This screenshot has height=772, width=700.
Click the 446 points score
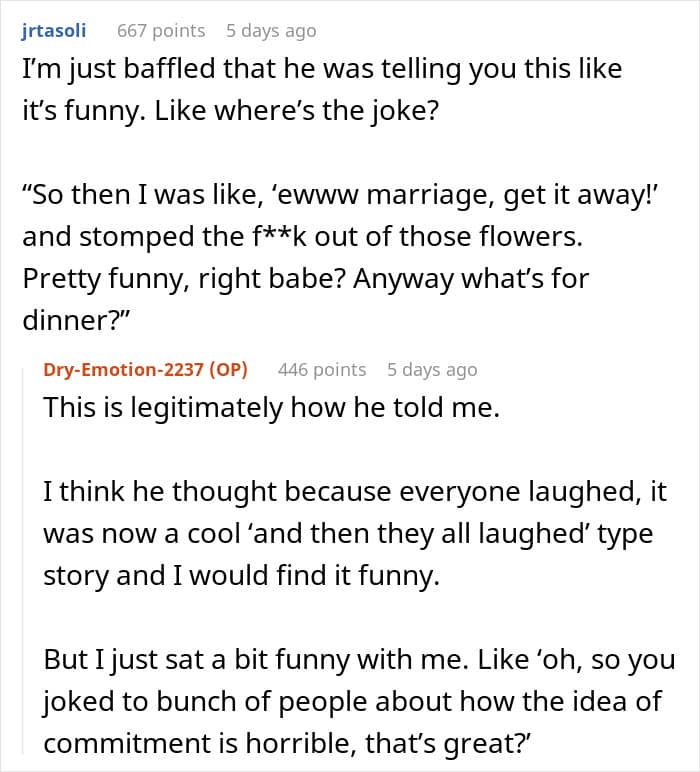coord(322,369)
